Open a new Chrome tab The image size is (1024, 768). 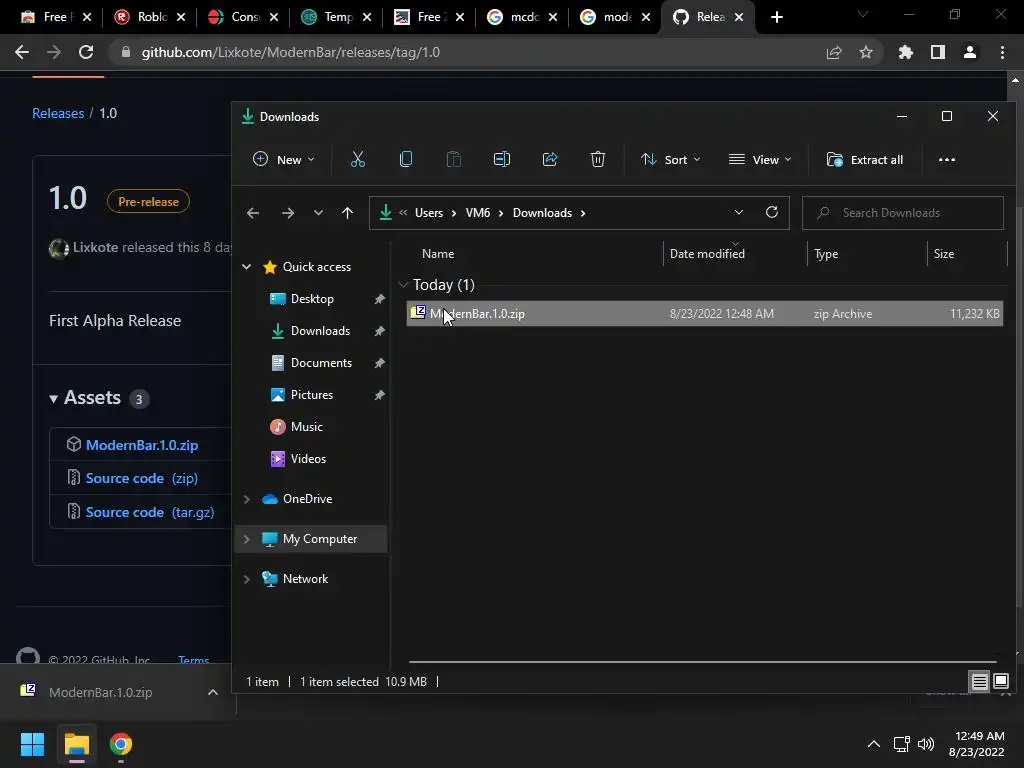point(776,17)
